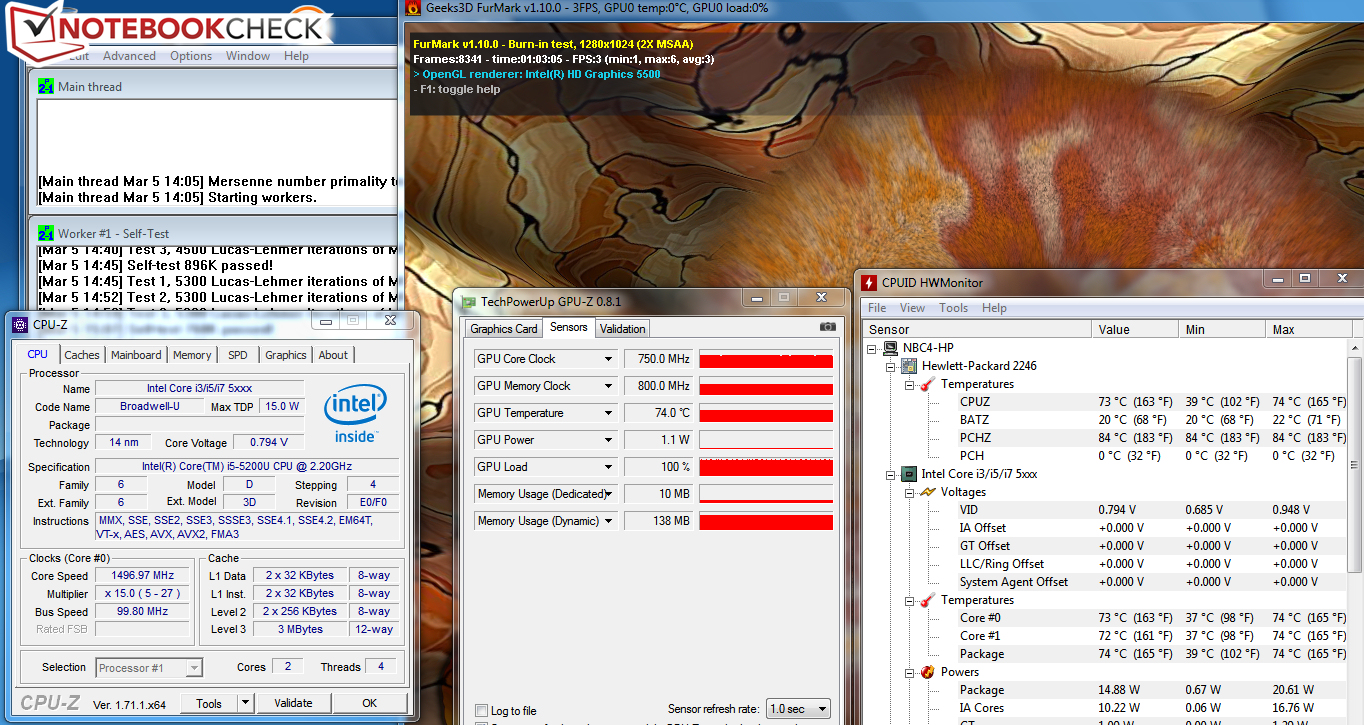
Task: Click thermometer icon under Hewlett-Packard 2246
Action: [x=928, y=384]
